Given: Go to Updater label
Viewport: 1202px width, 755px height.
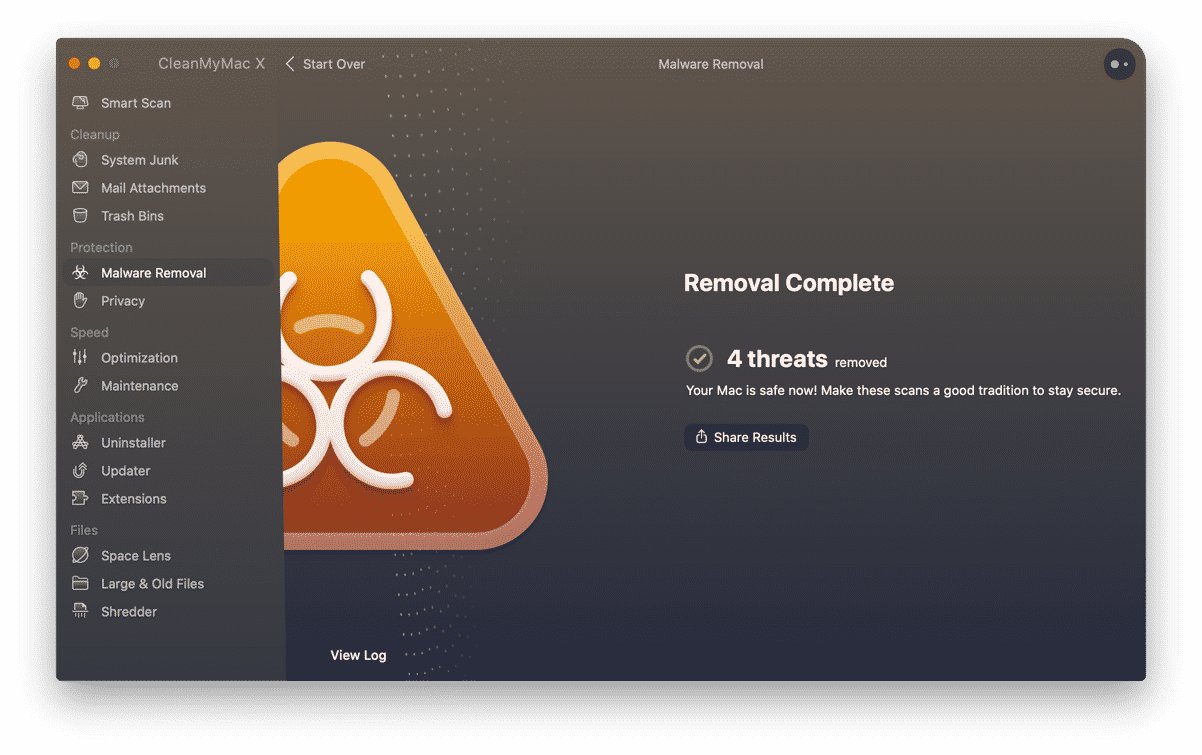Looking at the screenshot, I should [126, 471].
